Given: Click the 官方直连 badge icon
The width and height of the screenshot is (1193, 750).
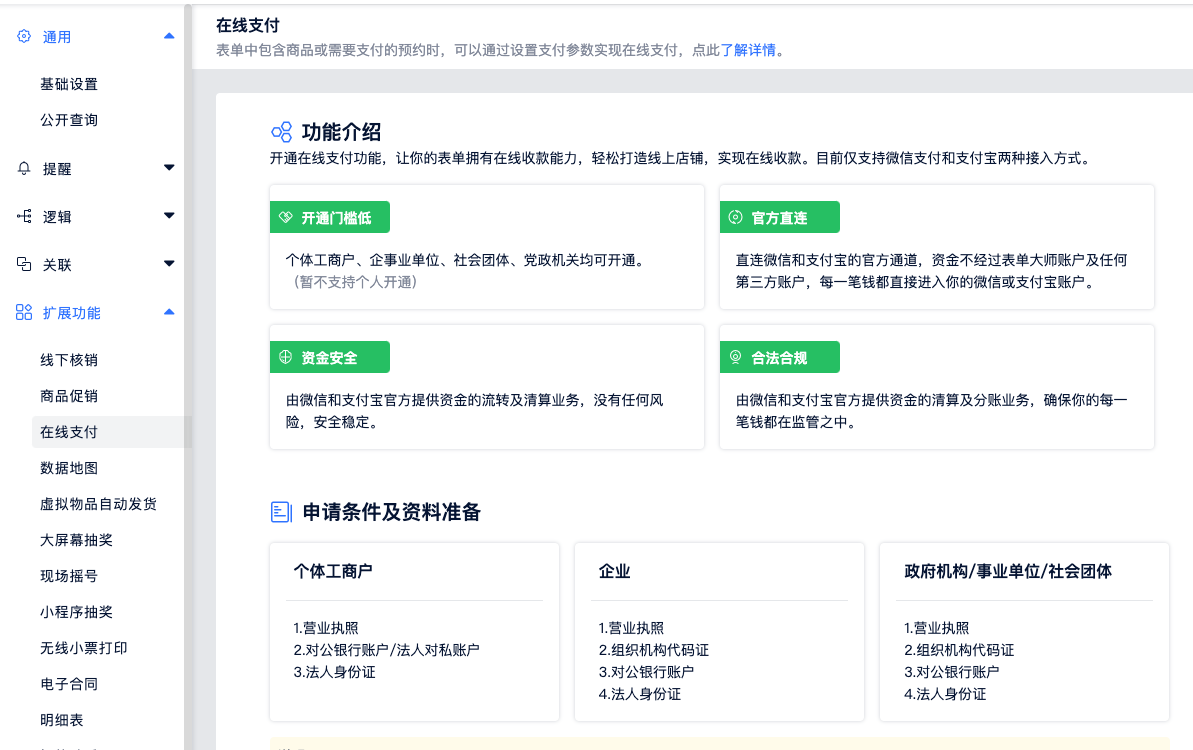Looking at the screenshot, I should (735, 217).
